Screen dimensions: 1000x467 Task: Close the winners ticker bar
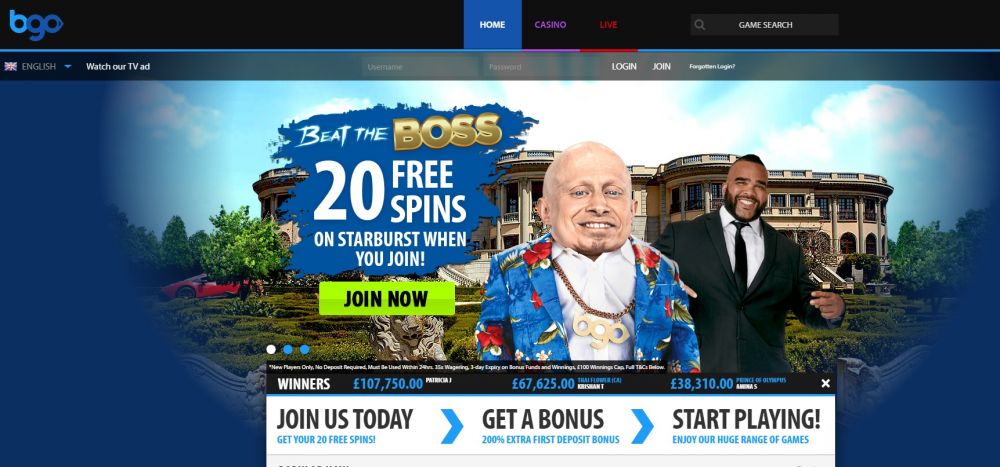[x=825, y=383]
